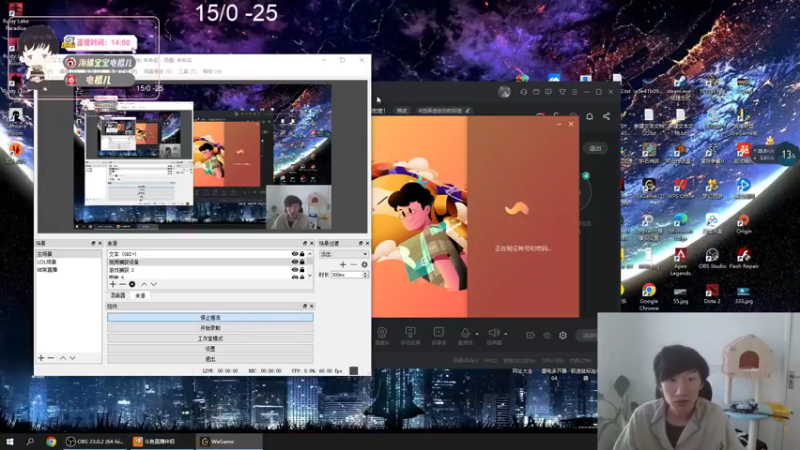This screenshot has height=450, width=800.
Task: Click 设置 button in OBS controls
Action: click(210, 348)
